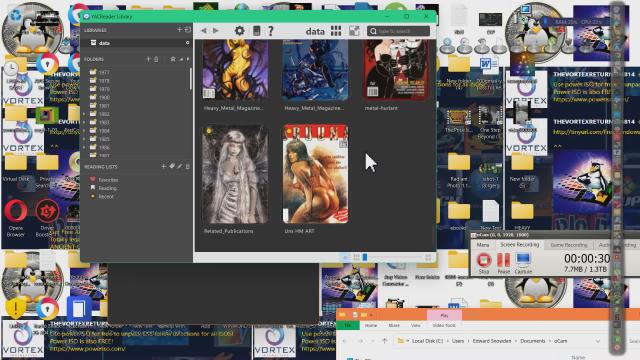This screenshot has height=360, width=640.
Task: Toggle fullscreen mode icon in toolbar
Action: click(x=354, y=31)
